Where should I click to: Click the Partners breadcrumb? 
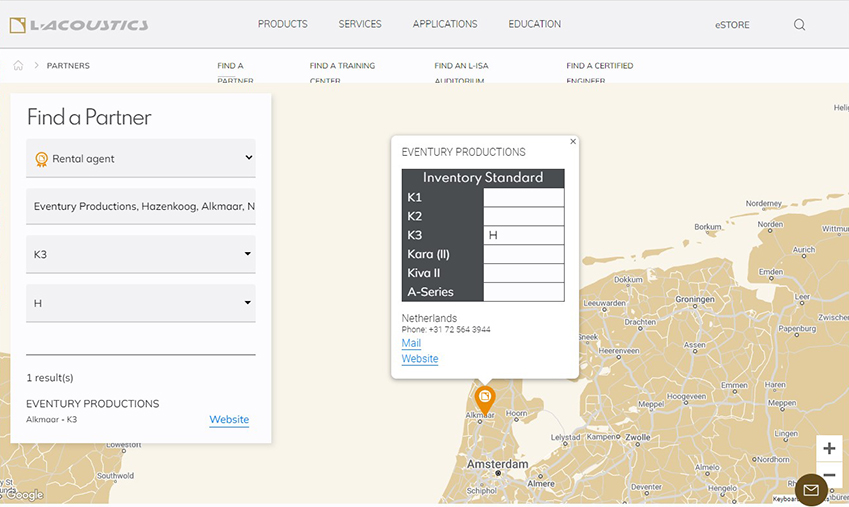(68, 66)
